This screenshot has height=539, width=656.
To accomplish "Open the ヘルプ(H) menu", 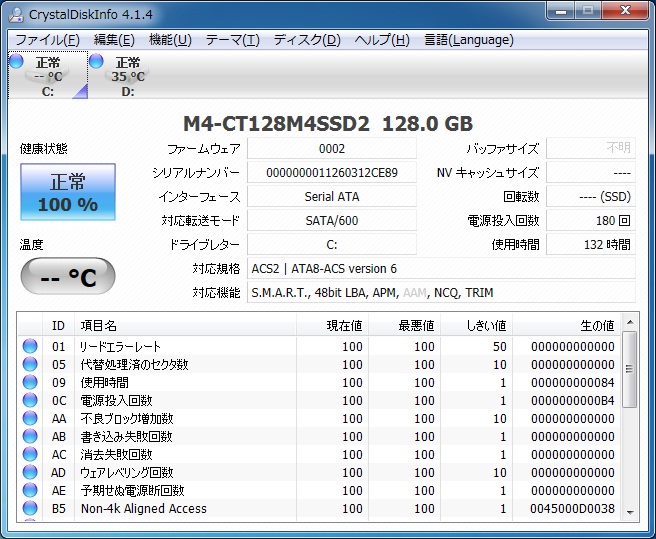I will [382, 40].
